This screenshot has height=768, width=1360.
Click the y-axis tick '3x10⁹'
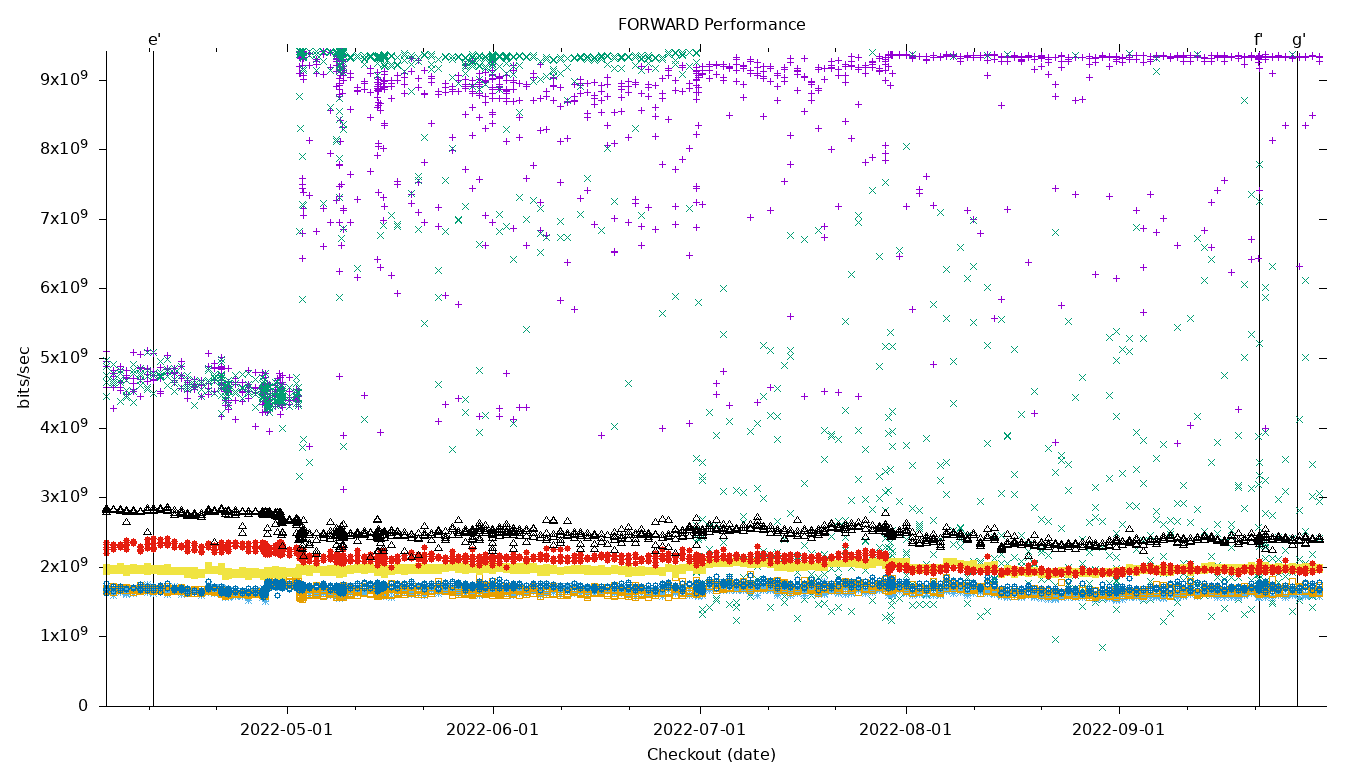tap(64, 496)
